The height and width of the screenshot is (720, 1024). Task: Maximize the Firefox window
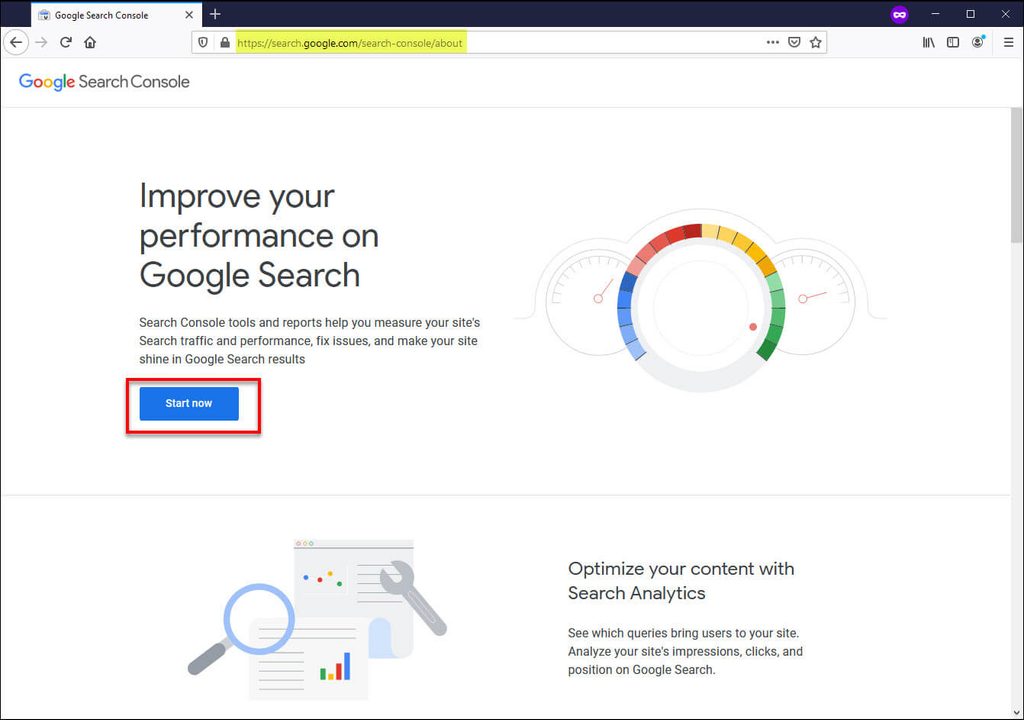(970, 14)
